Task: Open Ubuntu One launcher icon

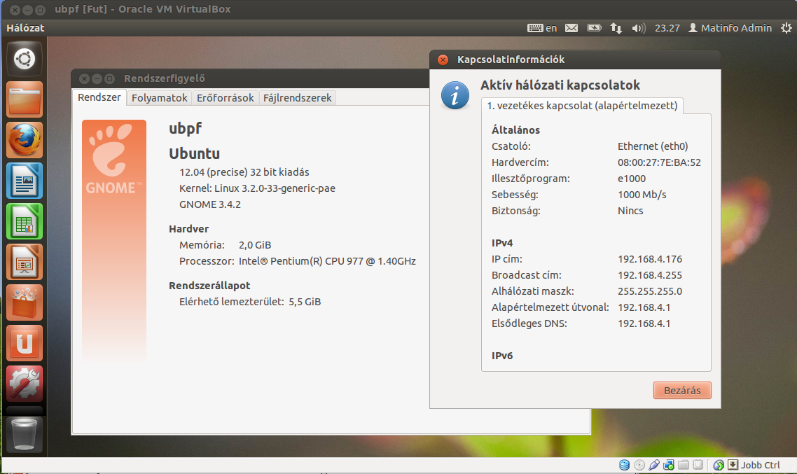Action: (x=24, y=343)
